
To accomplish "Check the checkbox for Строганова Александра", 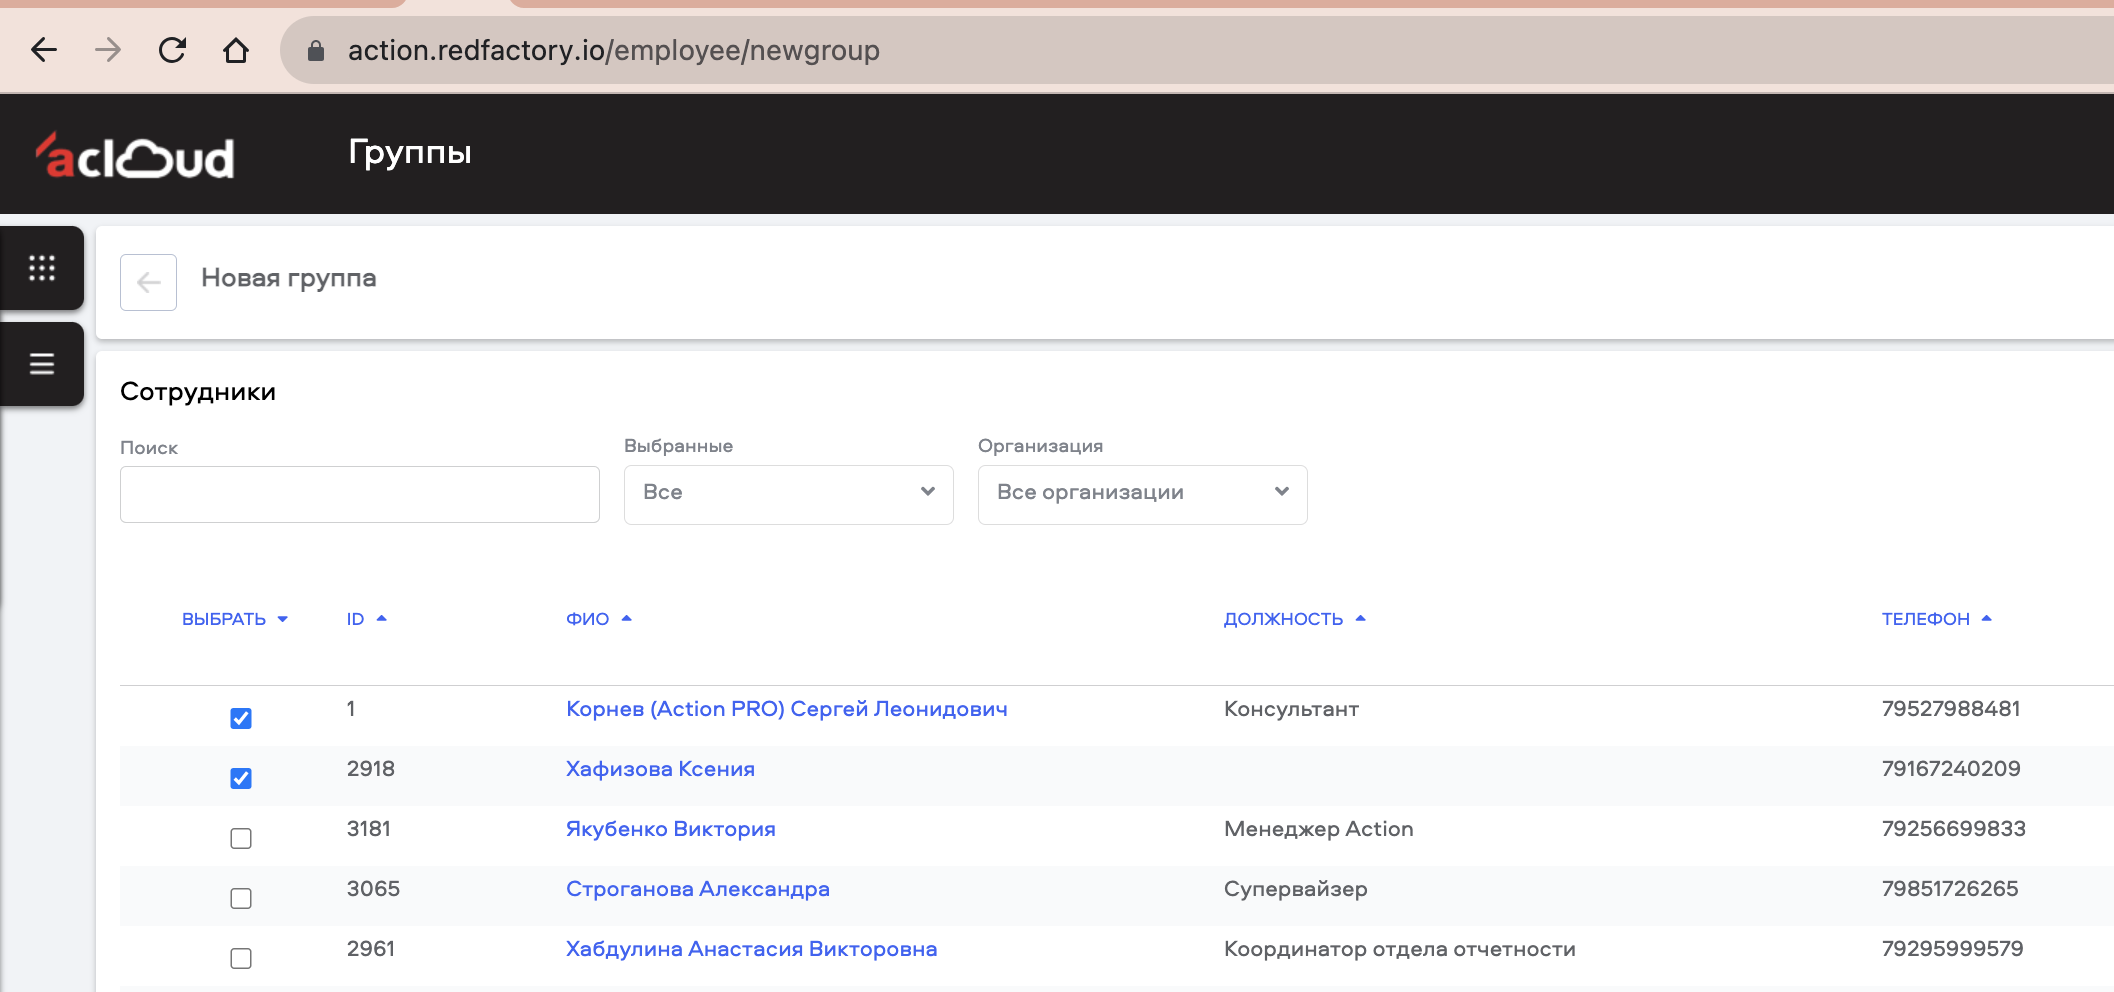I will [241, 898].
